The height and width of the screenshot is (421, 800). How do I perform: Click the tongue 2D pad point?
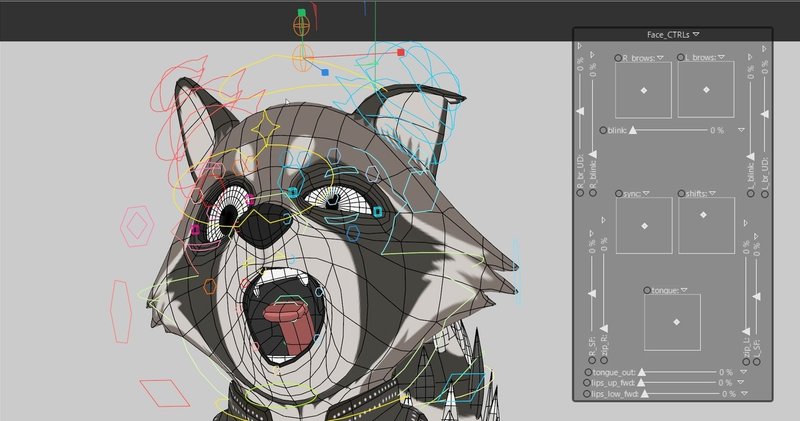tap(677, 322)
